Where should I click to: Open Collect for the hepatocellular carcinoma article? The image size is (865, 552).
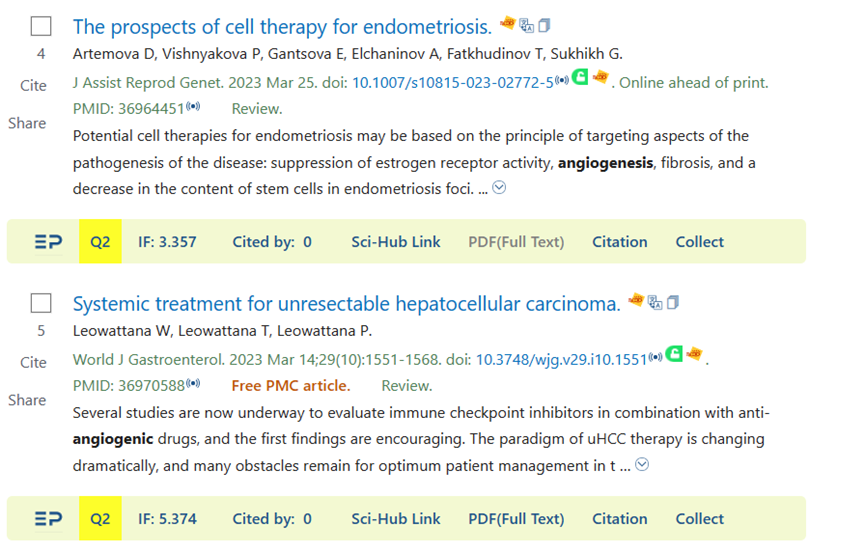pyautogui.click(x=700, y=518)
